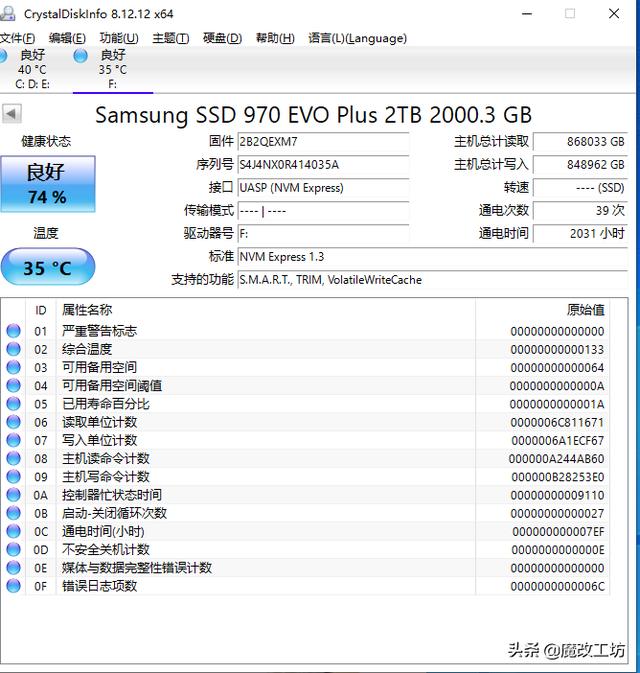640x673 pixels.
Task: Click the 温度 label
Action: [46, 233]
